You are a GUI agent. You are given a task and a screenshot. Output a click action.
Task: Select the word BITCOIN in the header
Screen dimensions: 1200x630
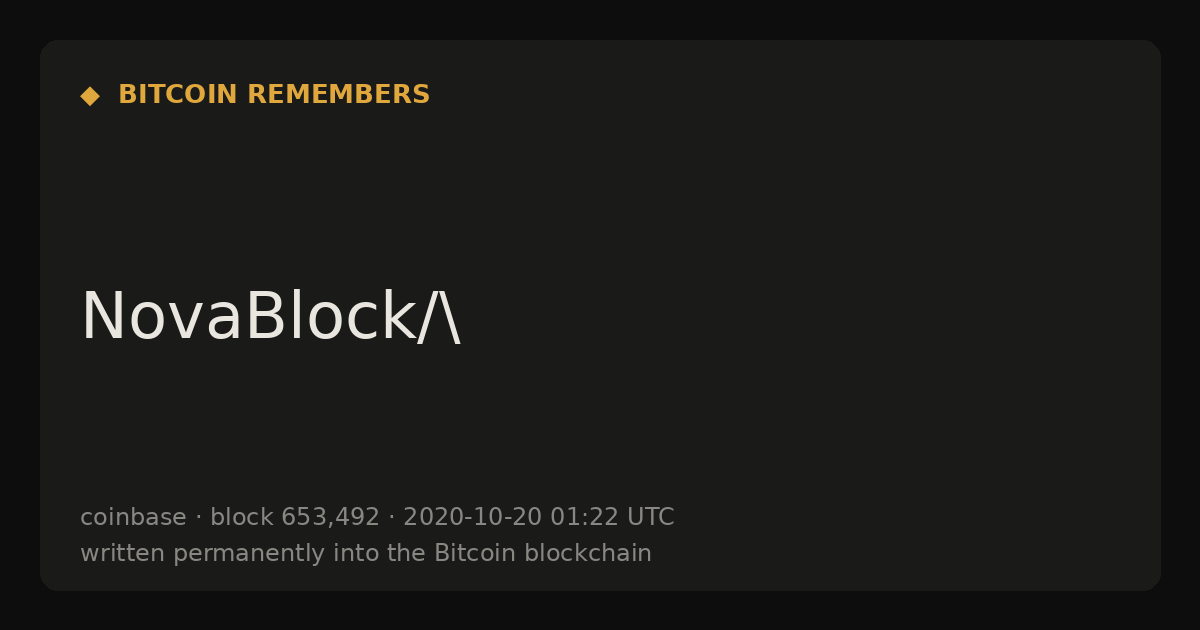(x=179, y=95)
